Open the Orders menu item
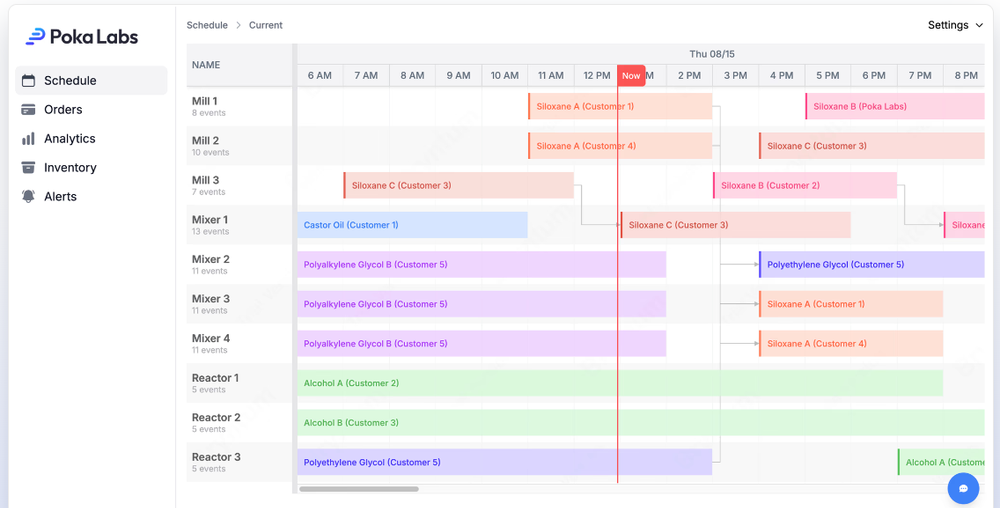 pyautogui.click(x=63, y=110)
